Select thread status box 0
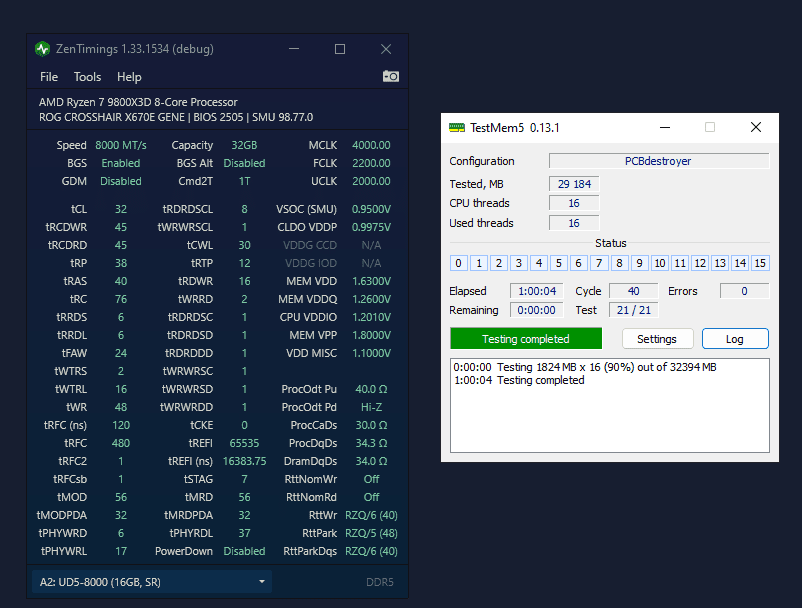Image resolution: width=802 pixels, height=608 pixels. pyautogui.click(x=459, y=263)
